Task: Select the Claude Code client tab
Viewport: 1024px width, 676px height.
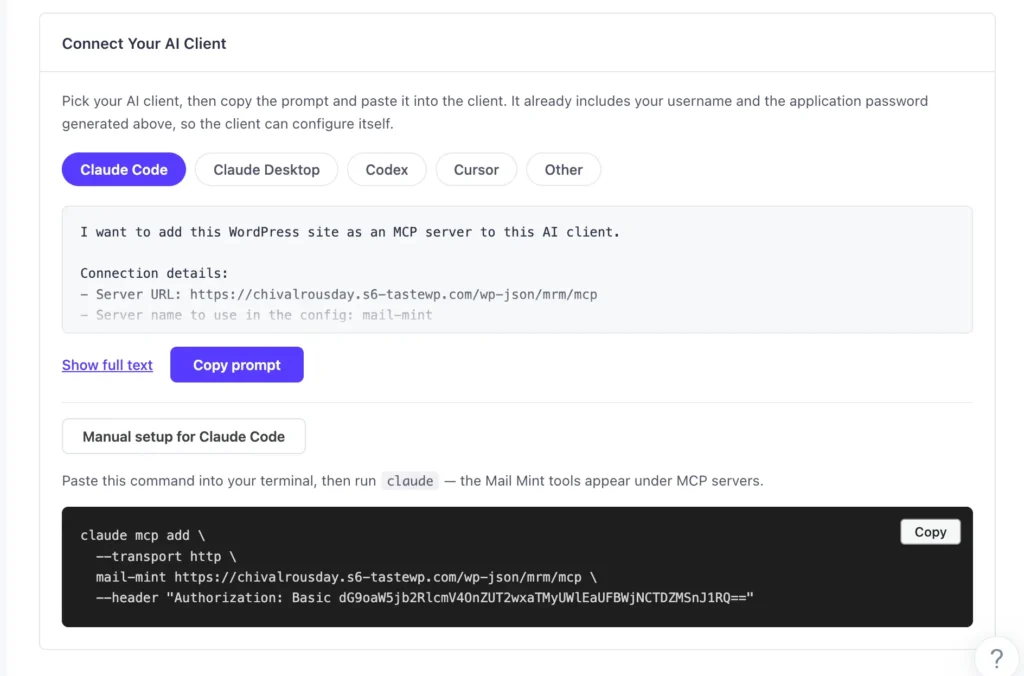Action: pos(123,169)
